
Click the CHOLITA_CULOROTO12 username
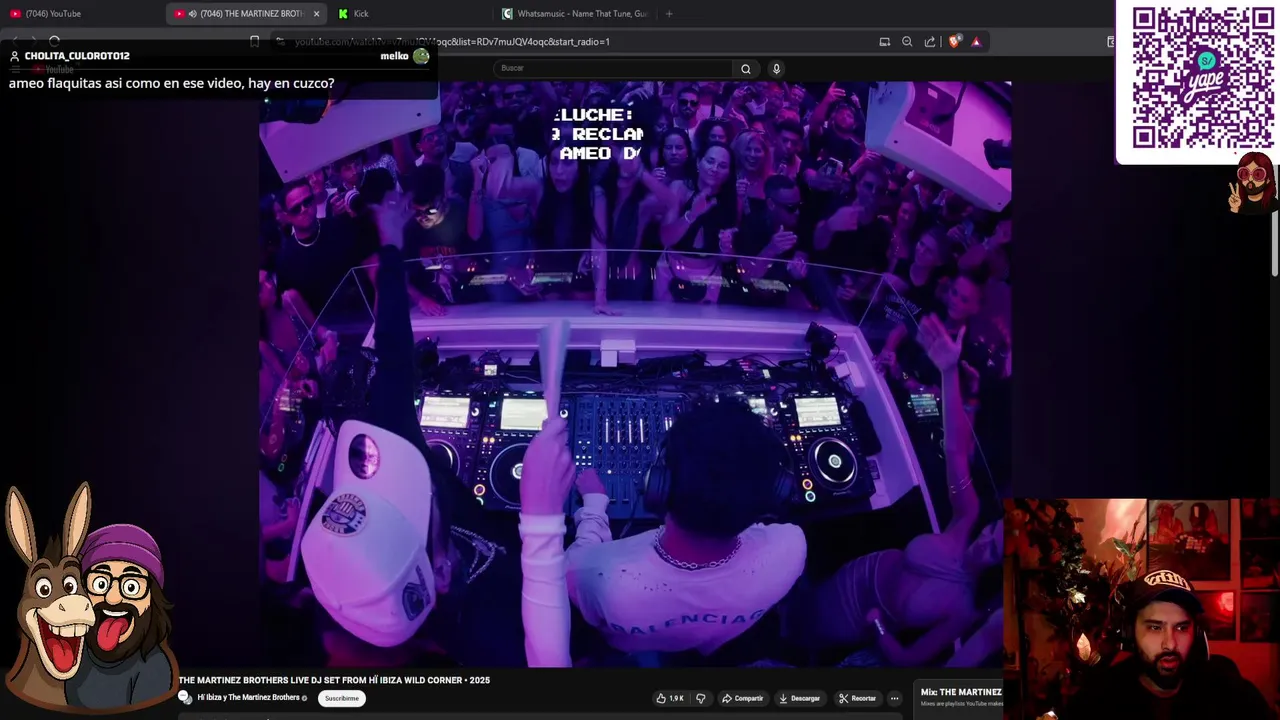(x=77, y=56)
